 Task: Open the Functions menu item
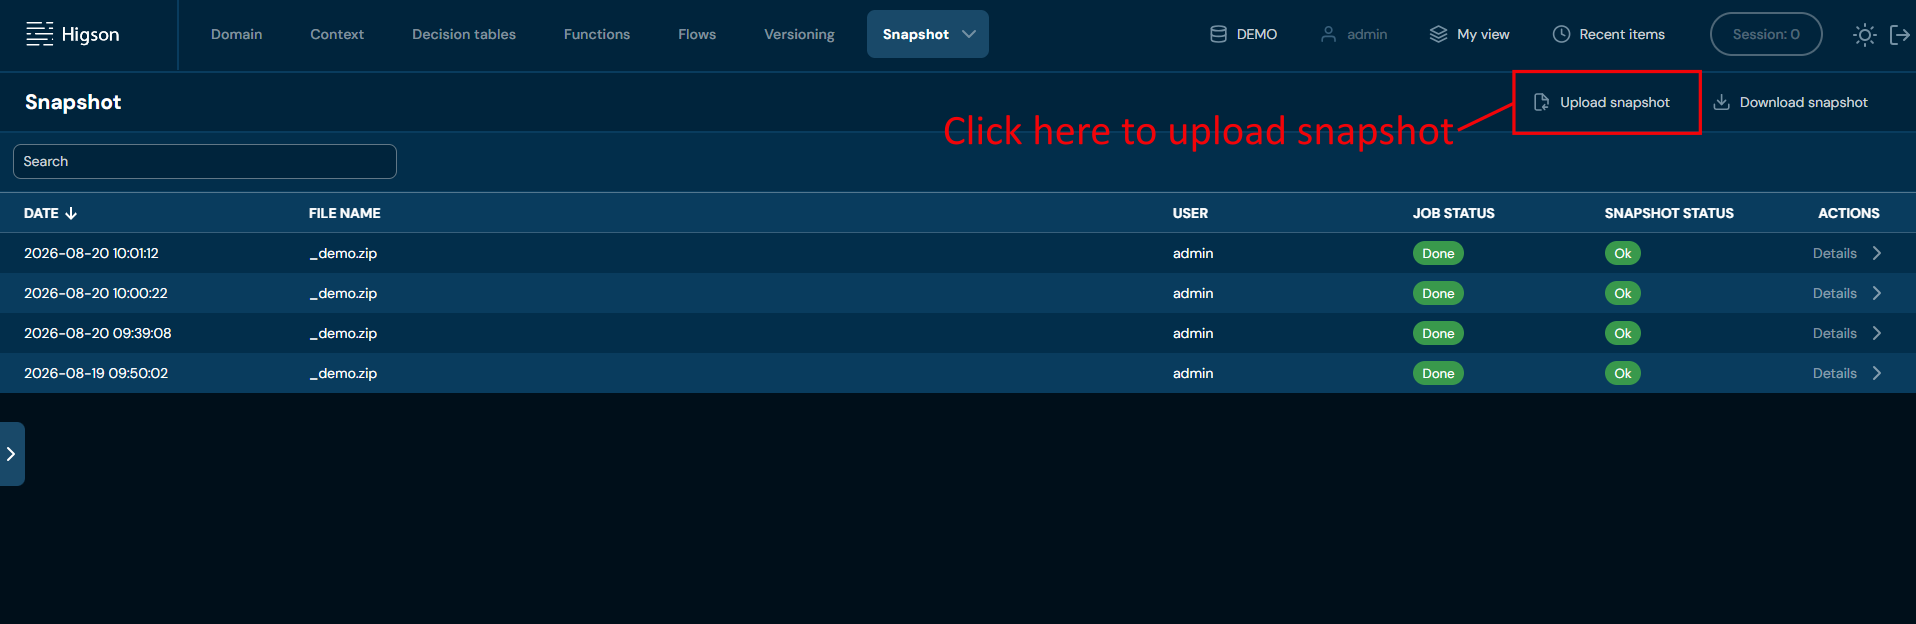597,34
